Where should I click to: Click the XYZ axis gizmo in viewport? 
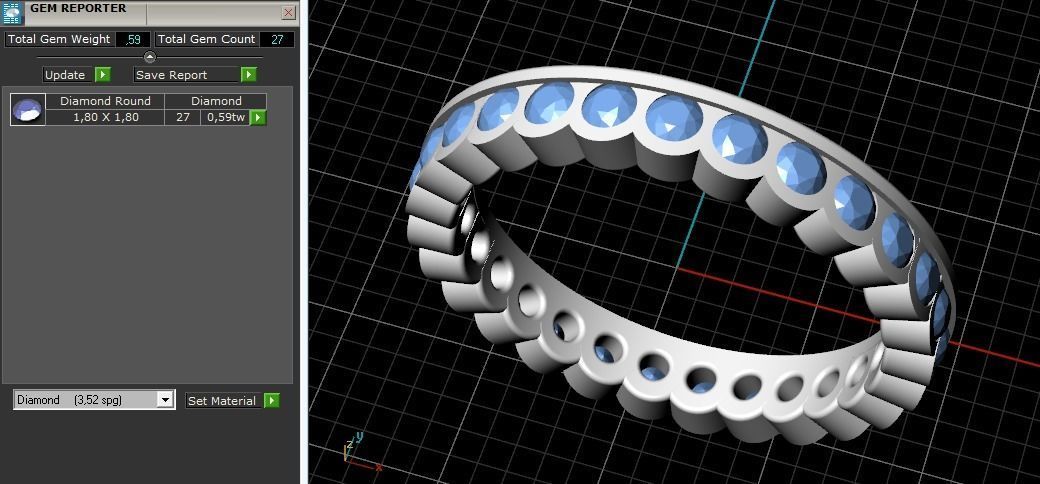[x=361, y=451]
